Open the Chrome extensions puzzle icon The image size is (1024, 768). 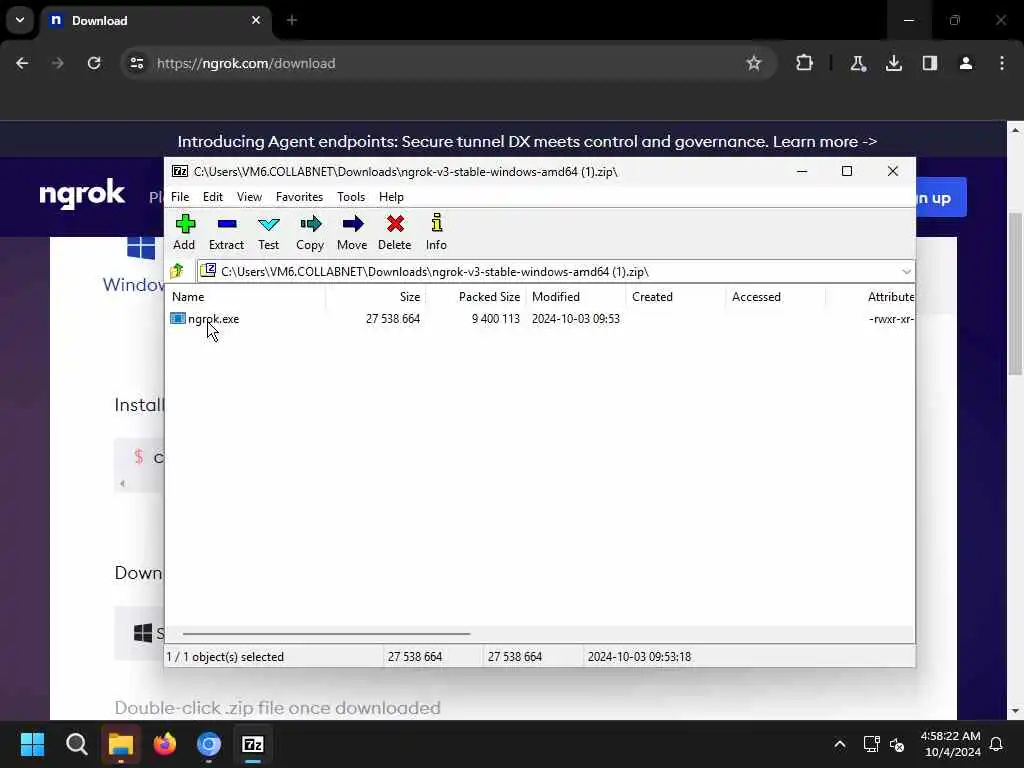(804, 63)
